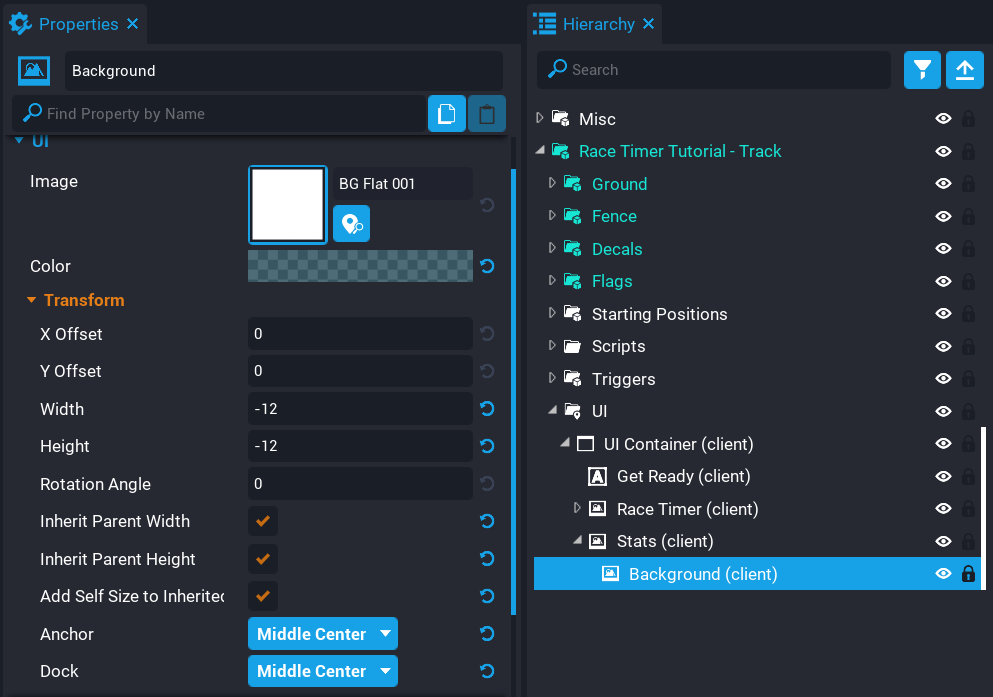Hide the Misc folder with eye icon
993x697 pixels.
[942, 119]
